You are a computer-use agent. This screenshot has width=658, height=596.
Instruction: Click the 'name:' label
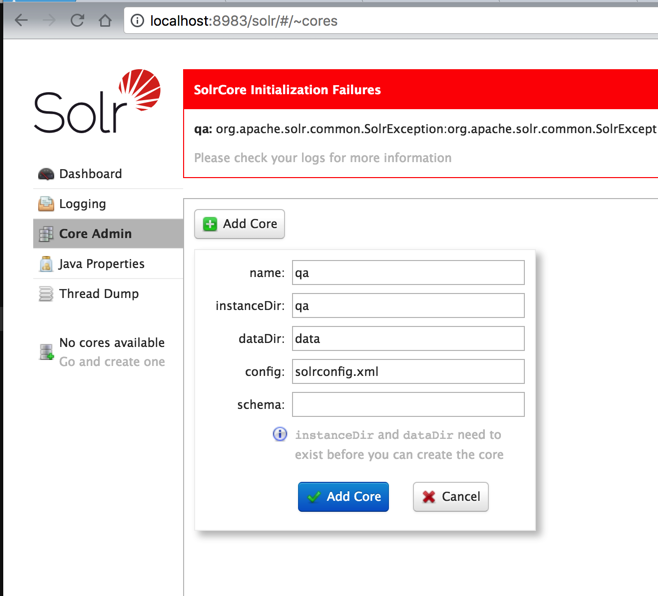267,273
